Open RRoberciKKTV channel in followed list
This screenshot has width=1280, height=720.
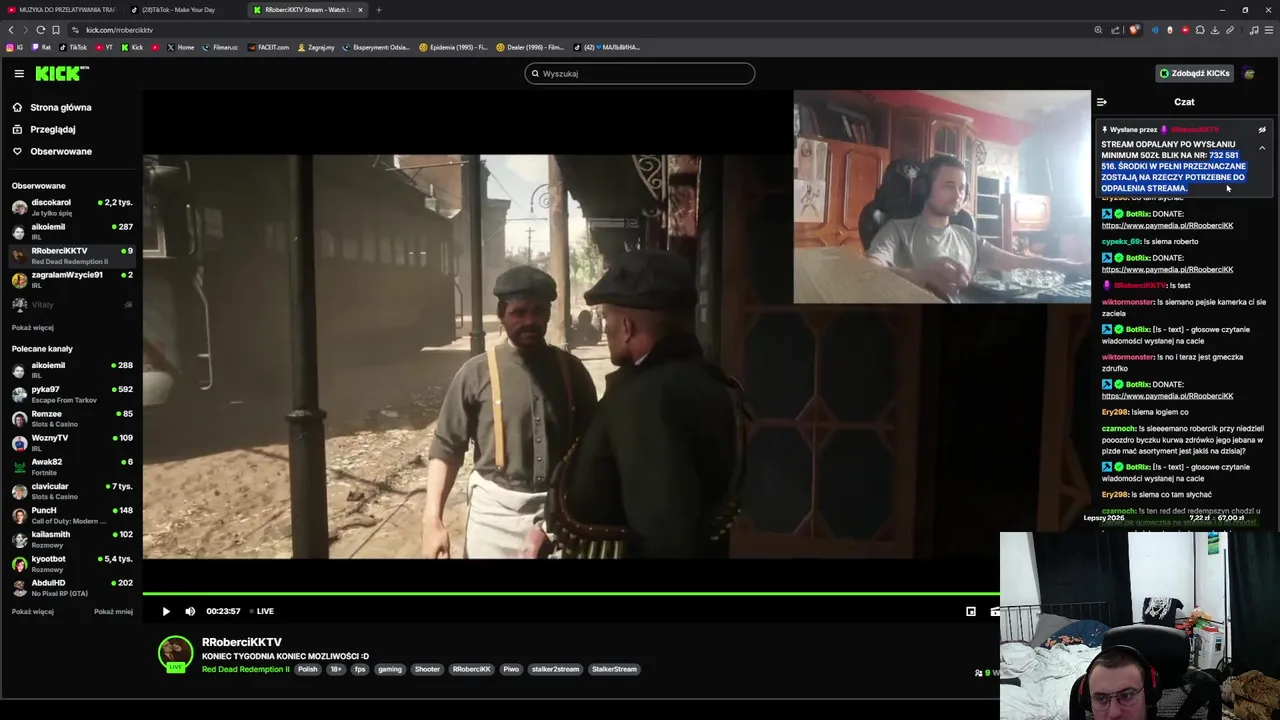pyautogui.click(x=72, y=256)
